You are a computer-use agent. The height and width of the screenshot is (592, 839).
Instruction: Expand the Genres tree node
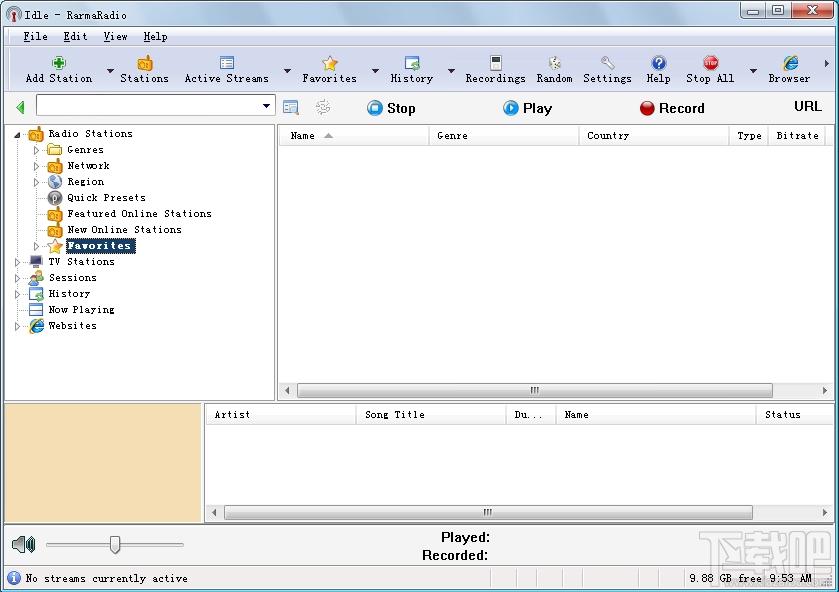pos(36,150)
